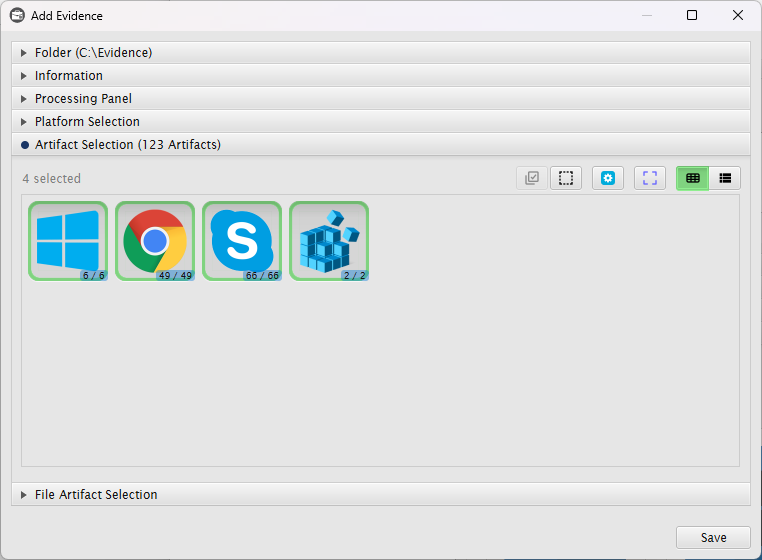Expand the Folder (C:\Evidence) section
762x560 pixels.
(x=381, y=52)
